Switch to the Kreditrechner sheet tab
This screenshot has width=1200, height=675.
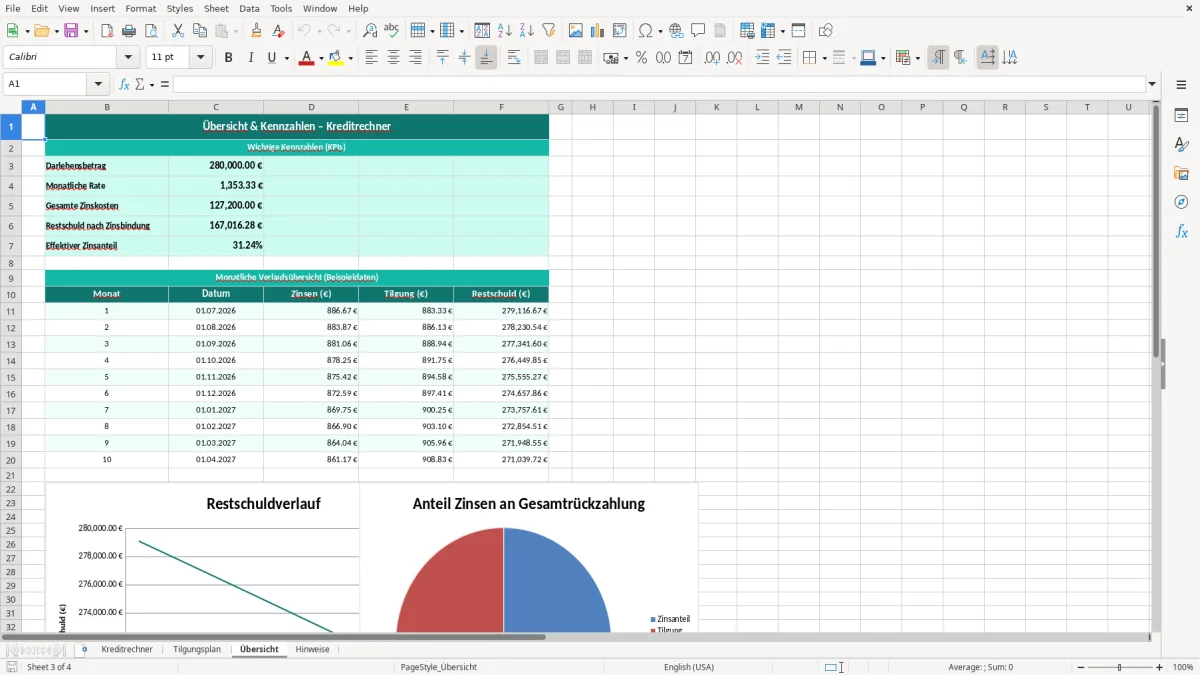pos(127,649)
